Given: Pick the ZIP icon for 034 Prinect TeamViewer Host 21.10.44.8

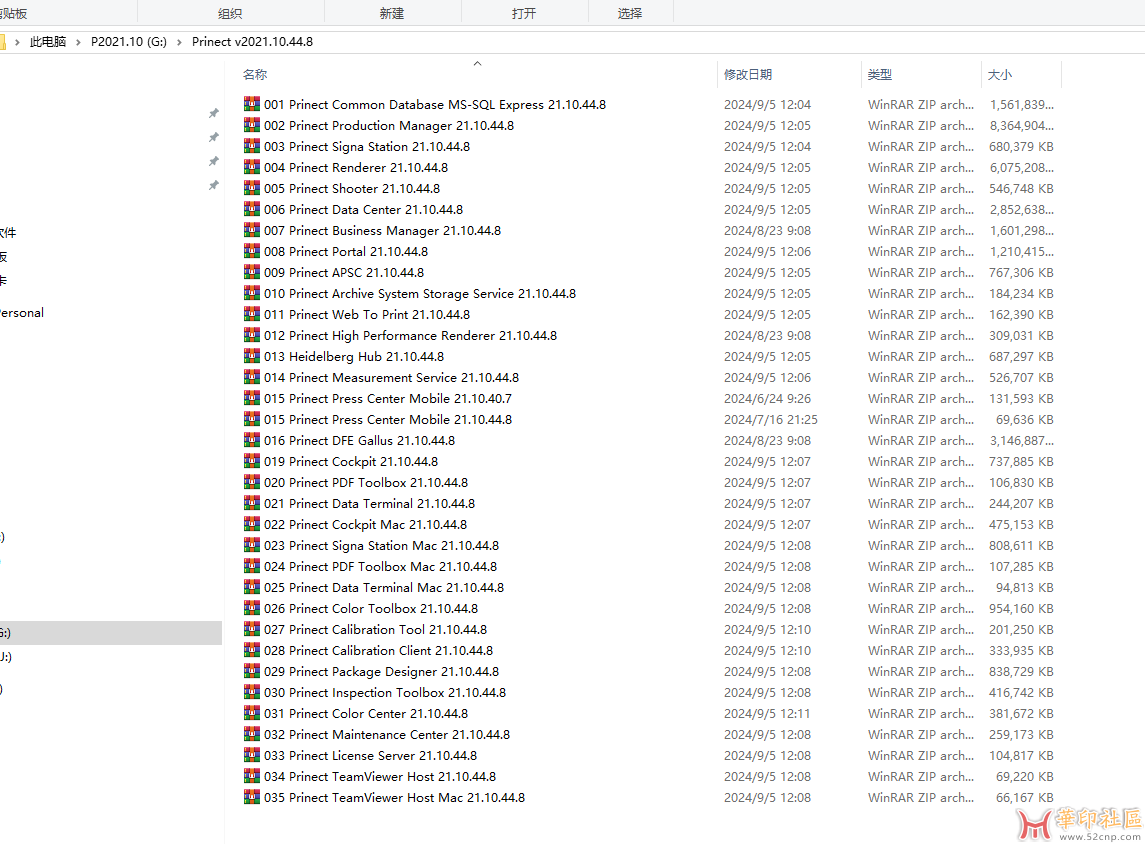Looking at the screenshot, I should [252, 777].
